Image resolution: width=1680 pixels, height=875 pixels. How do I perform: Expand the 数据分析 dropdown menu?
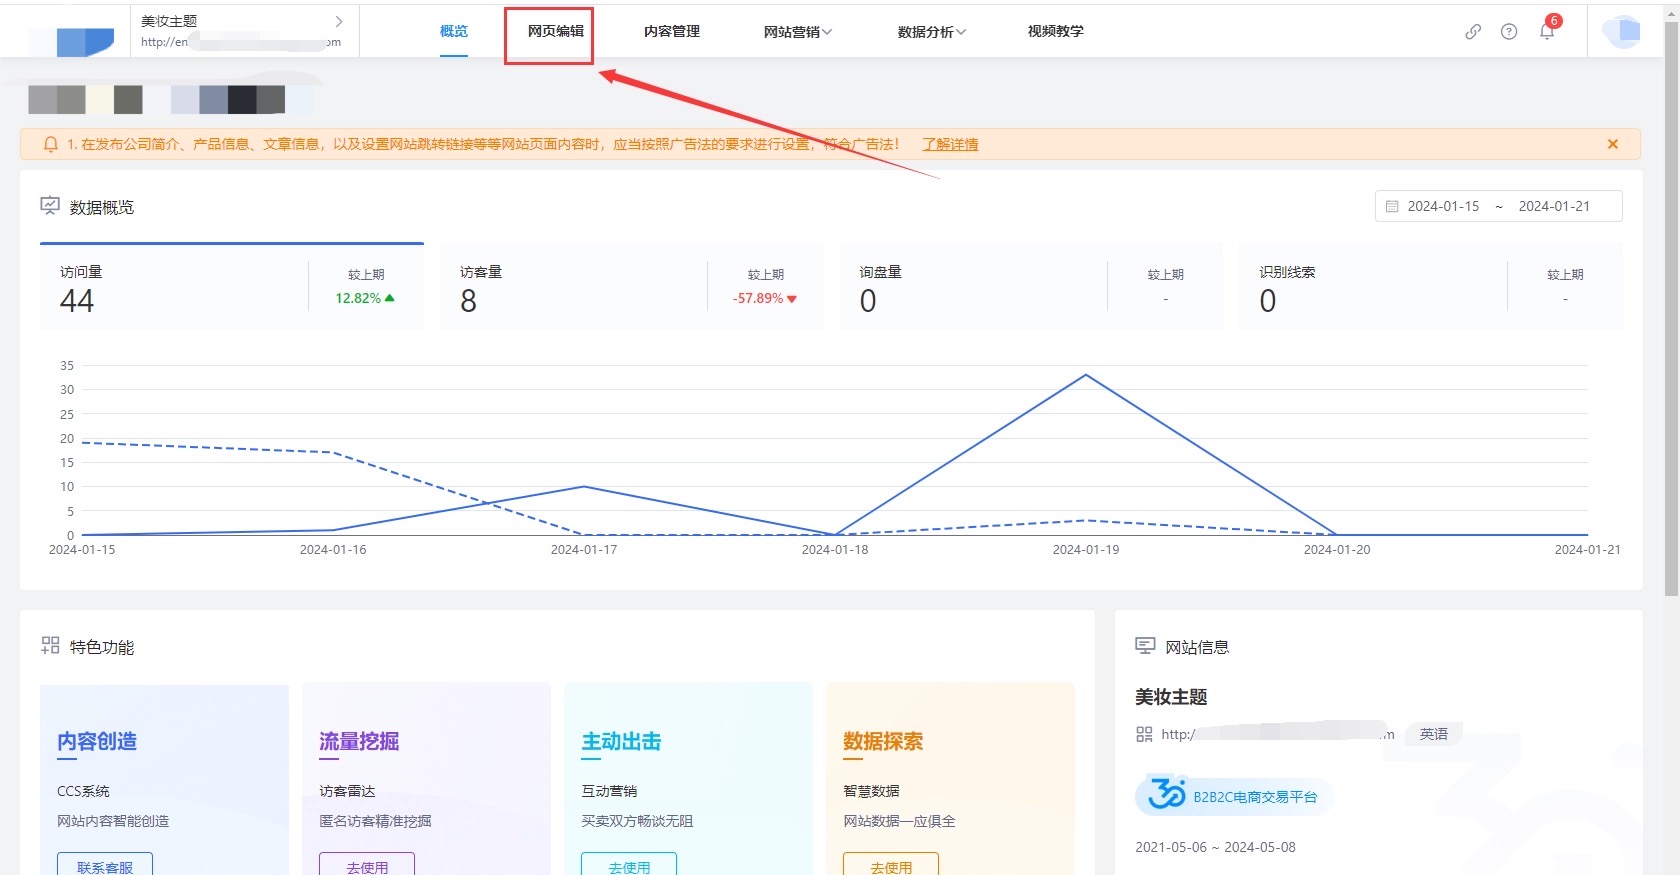(931, 31)
